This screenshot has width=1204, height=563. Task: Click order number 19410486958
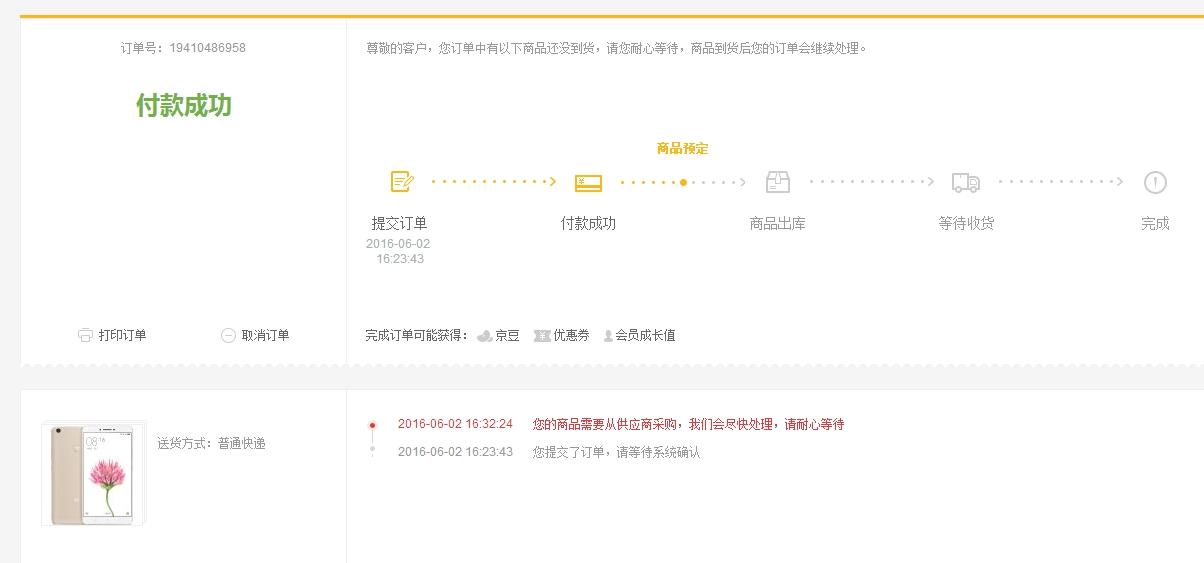pos(207,48)
